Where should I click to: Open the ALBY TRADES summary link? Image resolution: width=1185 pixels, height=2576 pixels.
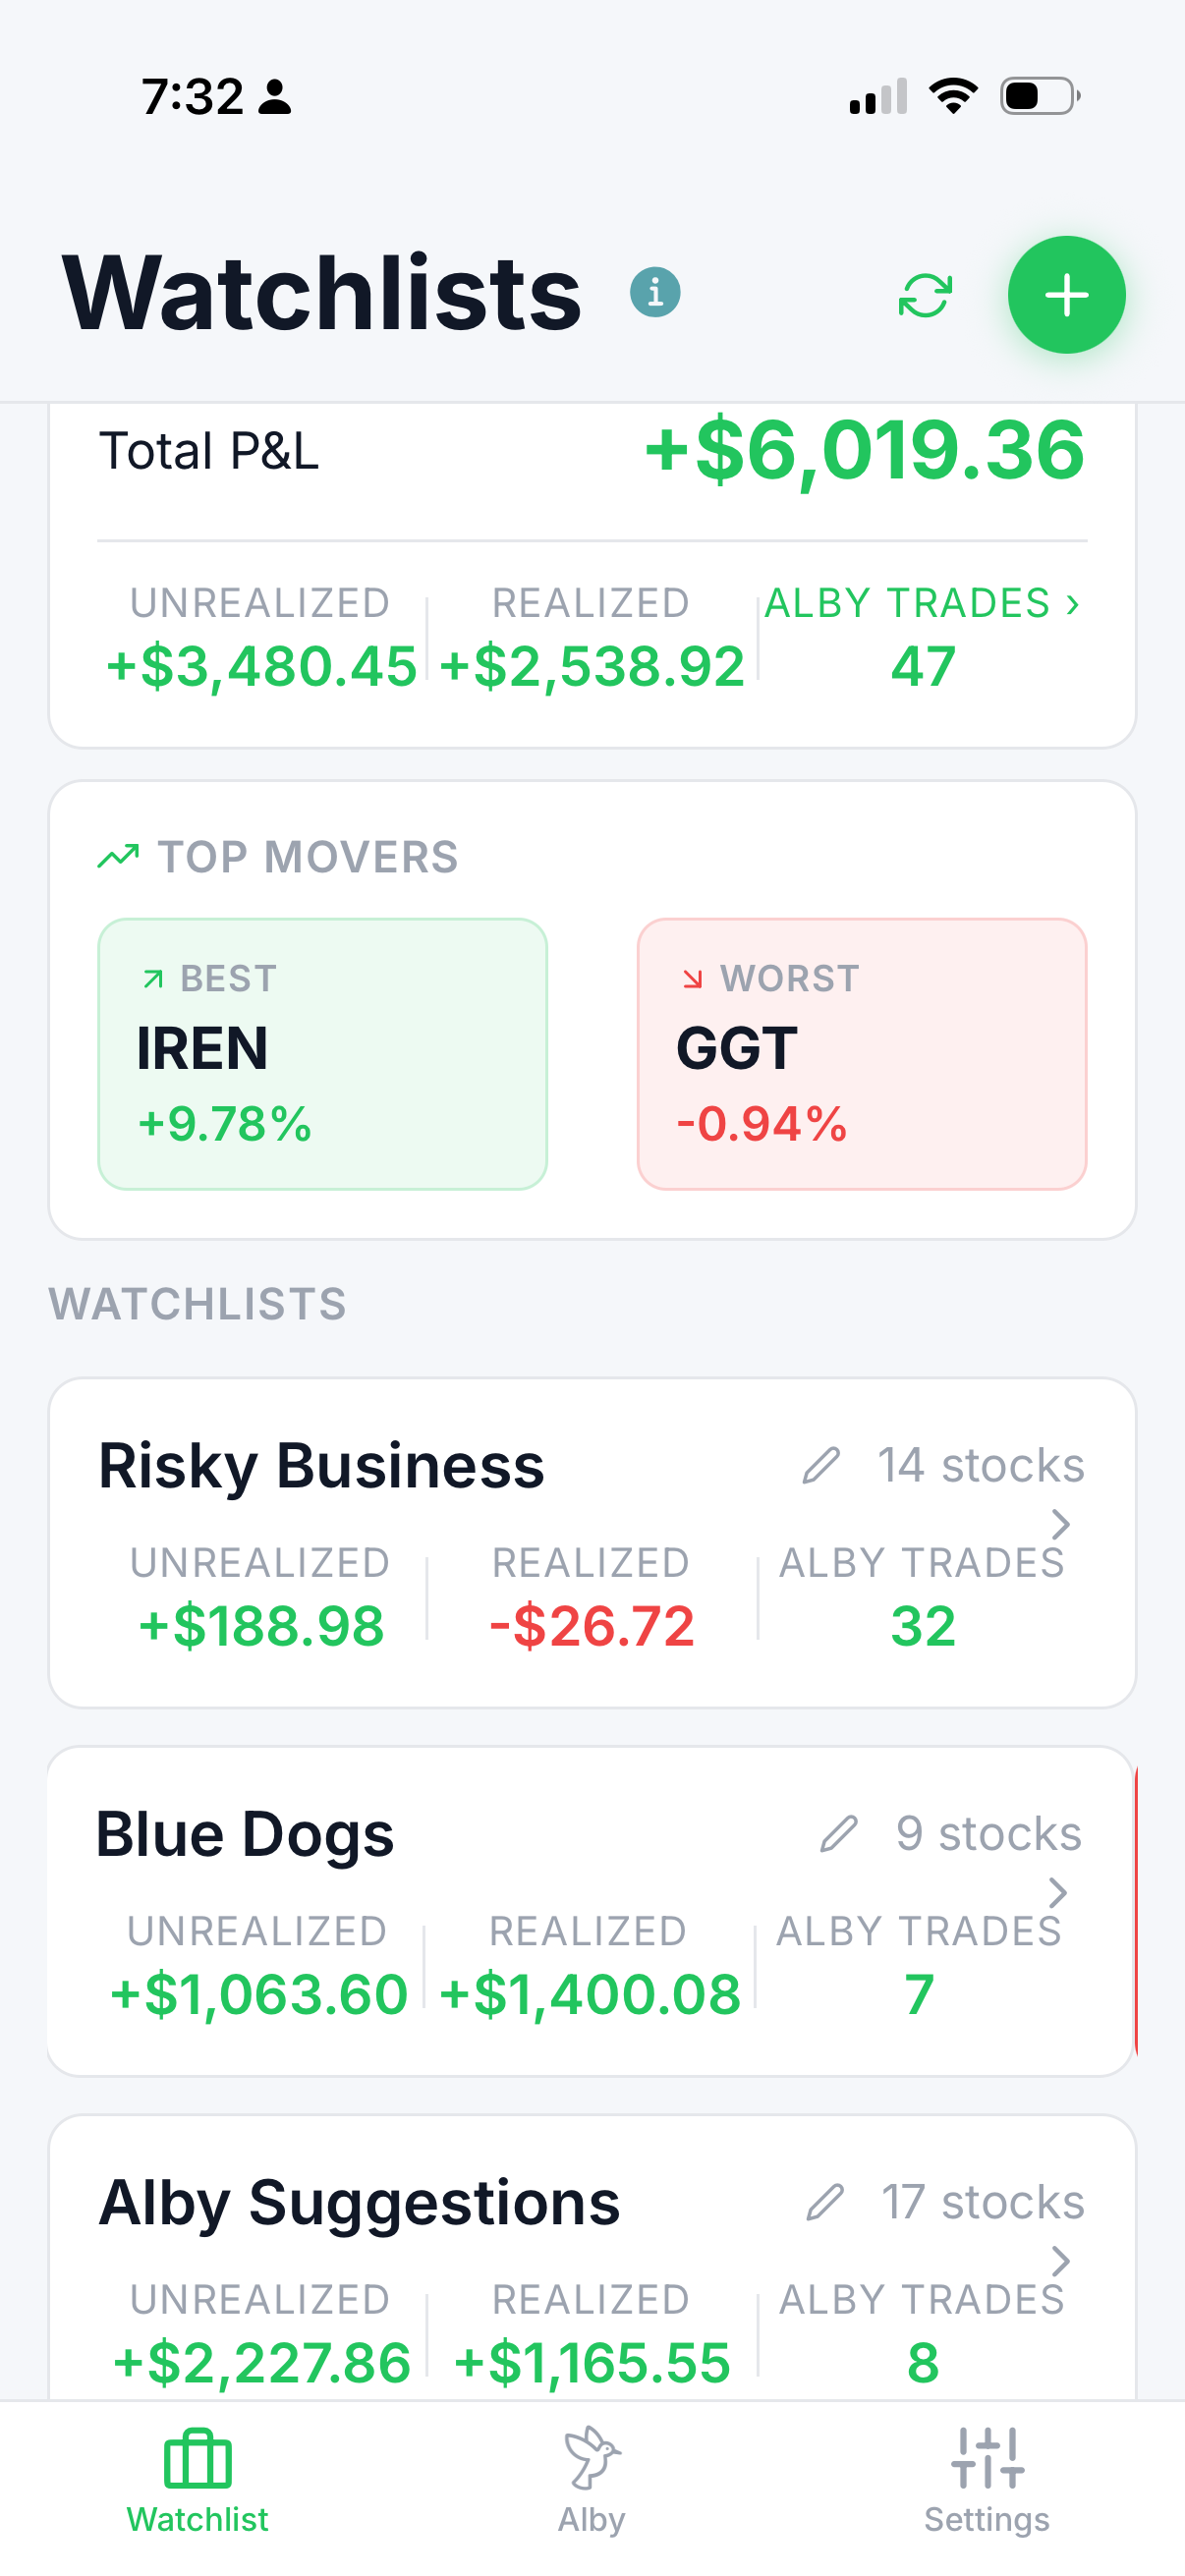click(922, 603)
